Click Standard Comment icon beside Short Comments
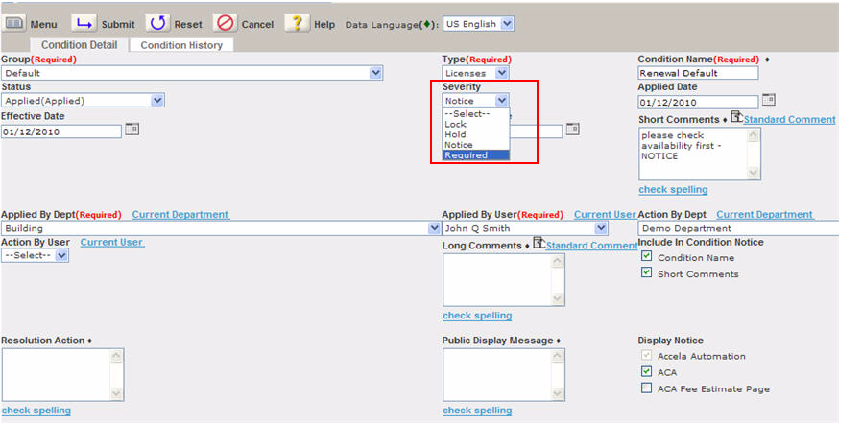 (736, 118)
